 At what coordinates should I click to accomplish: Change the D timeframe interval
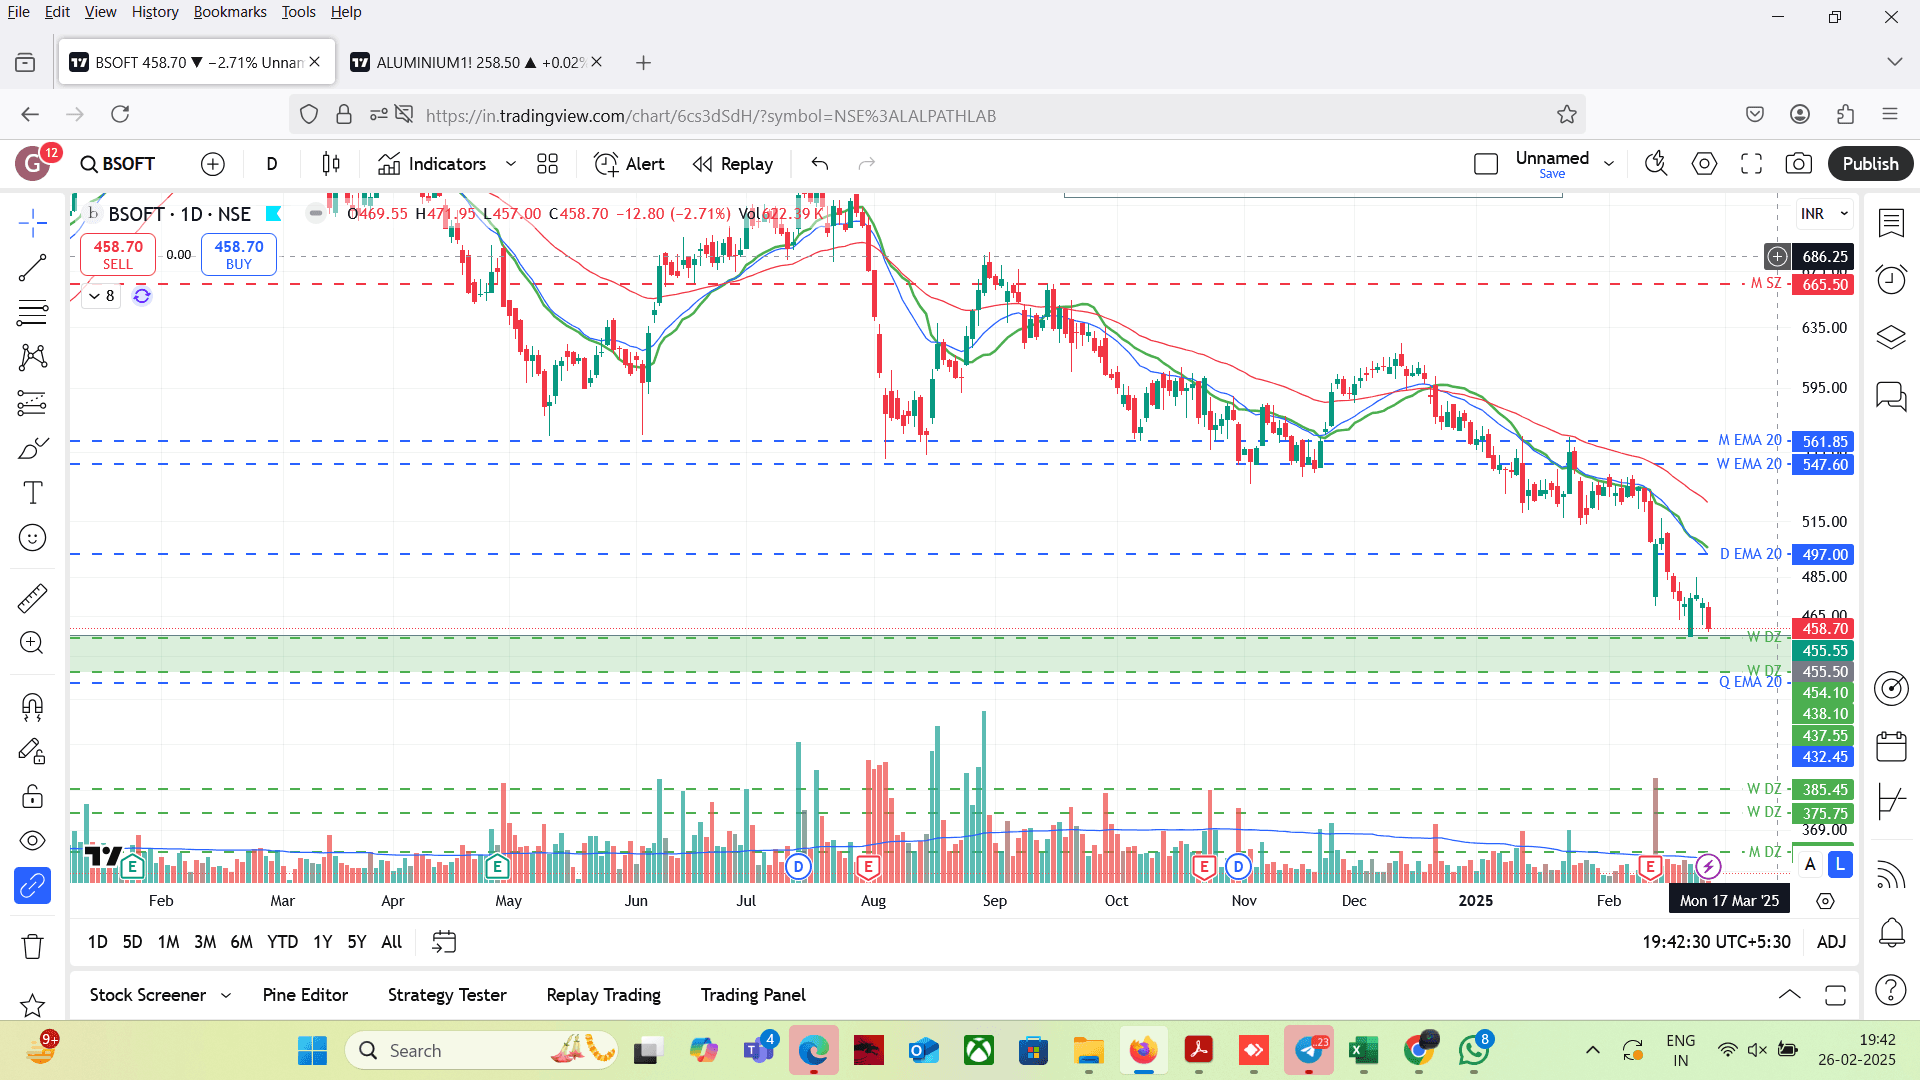(272, 164)
